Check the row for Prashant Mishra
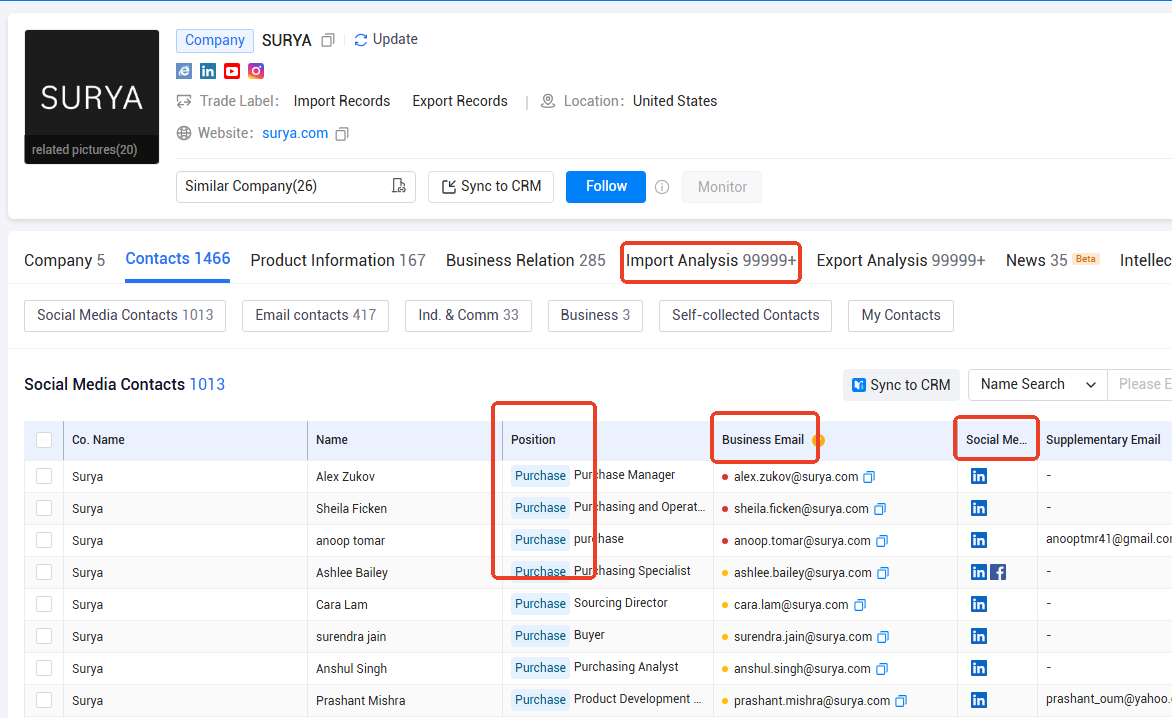1172x718 pixels. 44,700
